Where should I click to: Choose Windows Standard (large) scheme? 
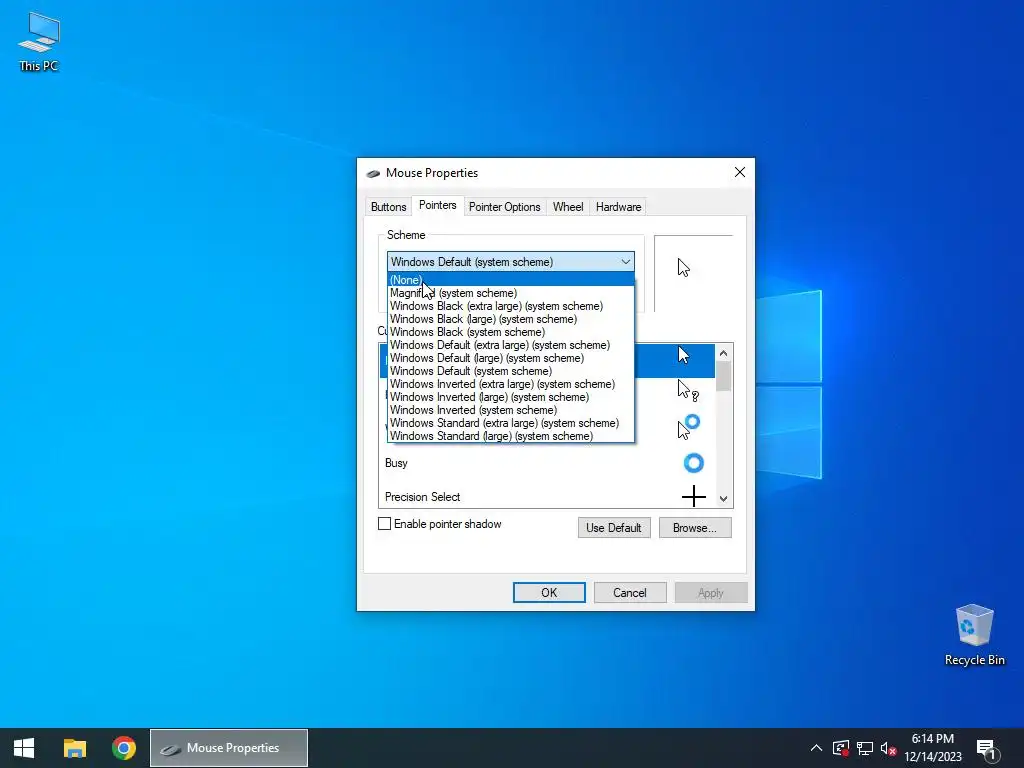tap(511, 436)
